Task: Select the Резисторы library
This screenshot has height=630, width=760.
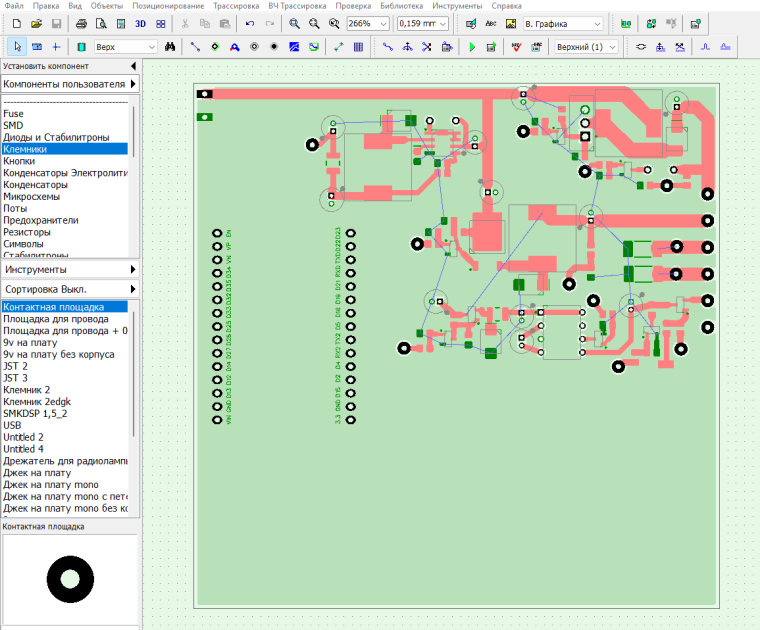Action: (x=65, y=232)
